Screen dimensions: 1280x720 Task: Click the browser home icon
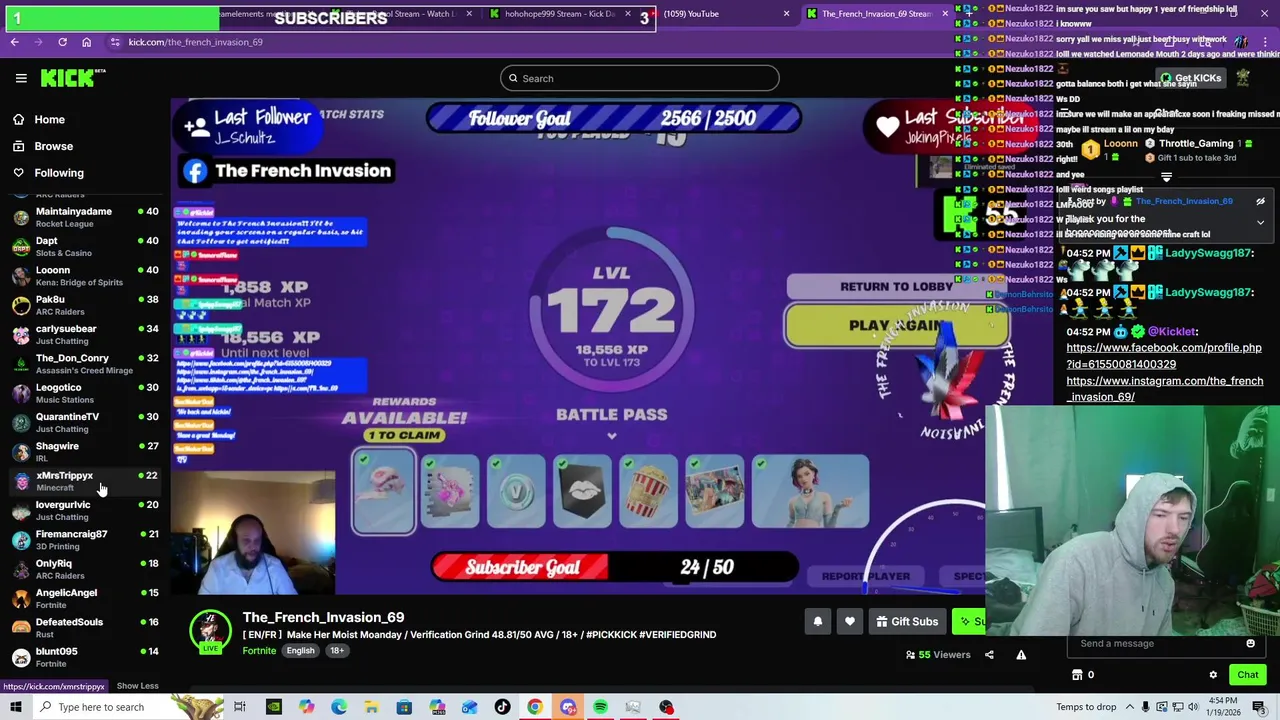click(x=86, y=42)
